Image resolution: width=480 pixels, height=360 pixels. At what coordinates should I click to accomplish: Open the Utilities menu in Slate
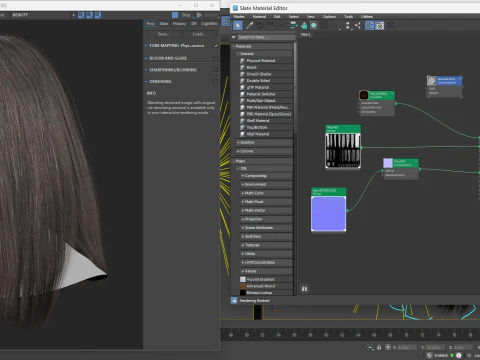tap(367, 17)
